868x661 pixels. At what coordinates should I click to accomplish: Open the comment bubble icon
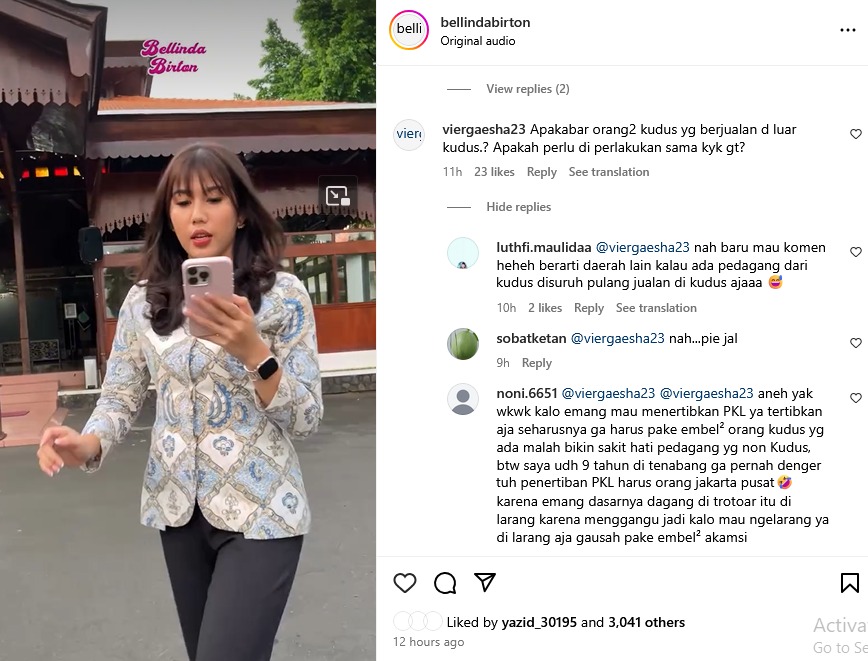[x=445, y=583]
